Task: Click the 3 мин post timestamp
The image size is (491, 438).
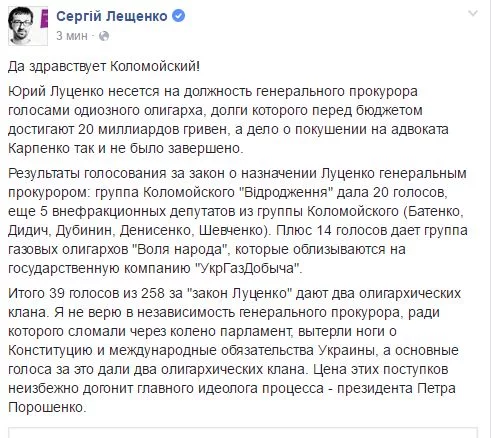Action: pos(72,36)
